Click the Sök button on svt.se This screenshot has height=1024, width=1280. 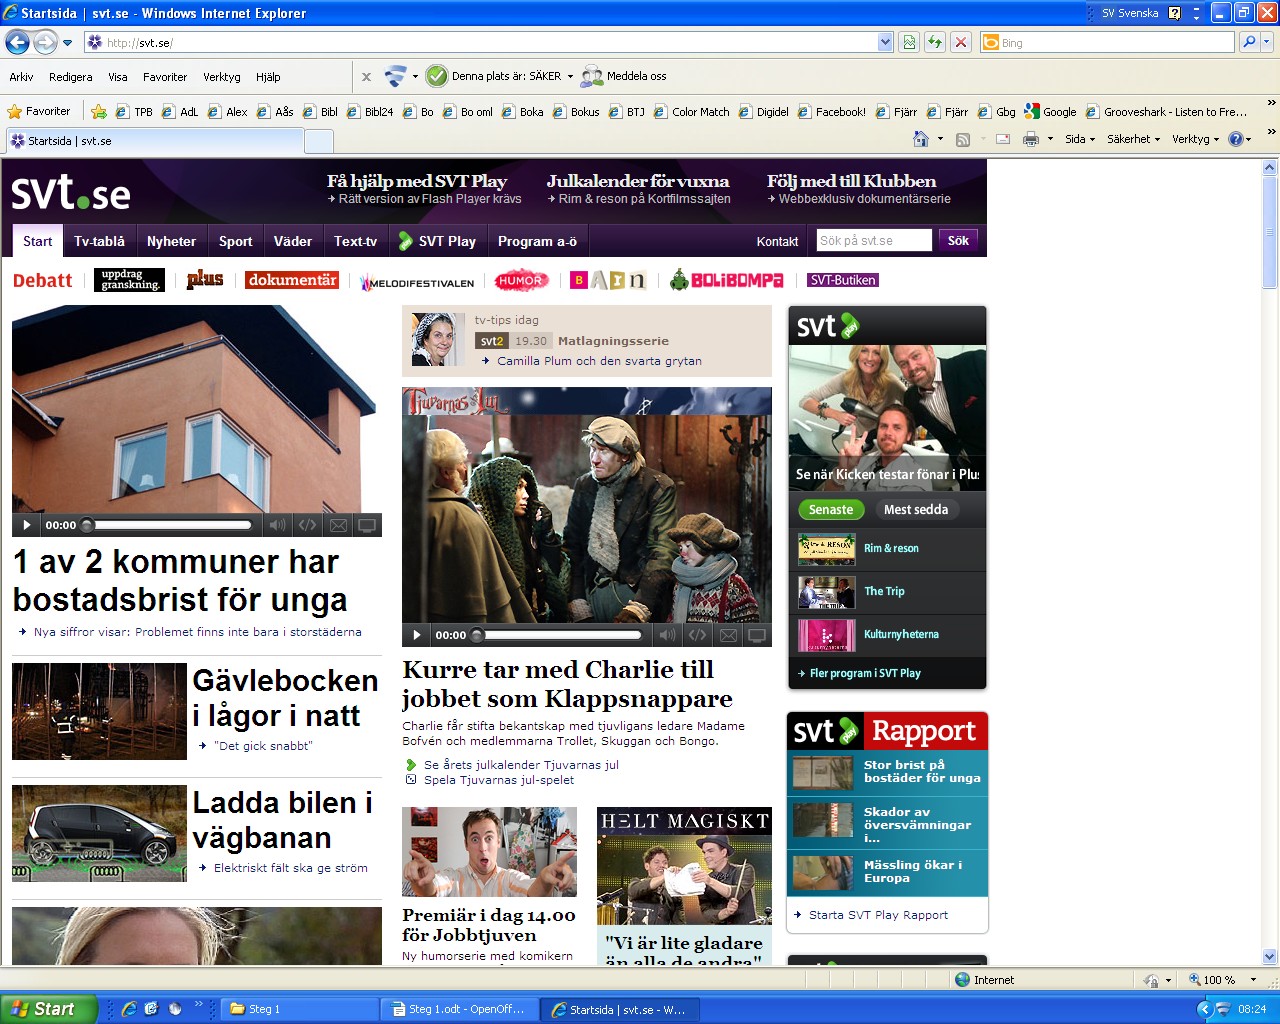pos(958,240)
